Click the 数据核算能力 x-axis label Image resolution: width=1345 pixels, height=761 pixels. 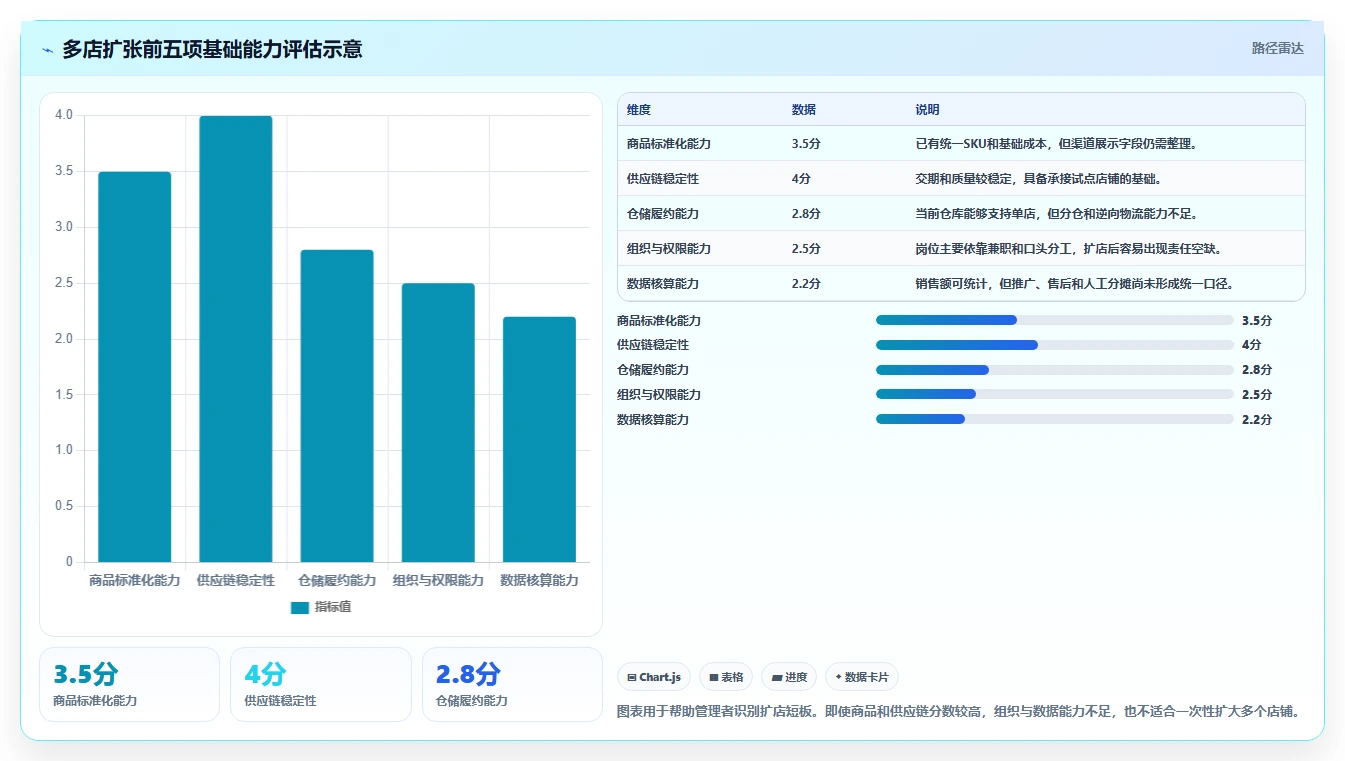539,580
